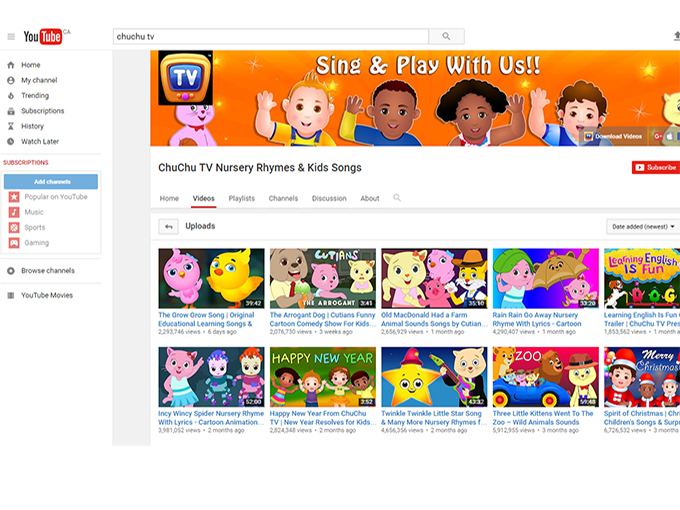680x510 pixels.
Task: Click the Uploads heading text
Action: tap(200, 226)
